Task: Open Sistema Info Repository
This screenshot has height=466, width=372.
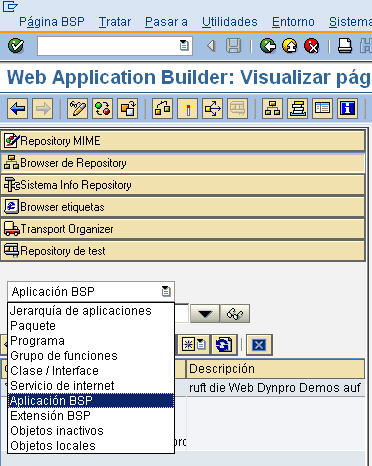Action: [183, 185]
